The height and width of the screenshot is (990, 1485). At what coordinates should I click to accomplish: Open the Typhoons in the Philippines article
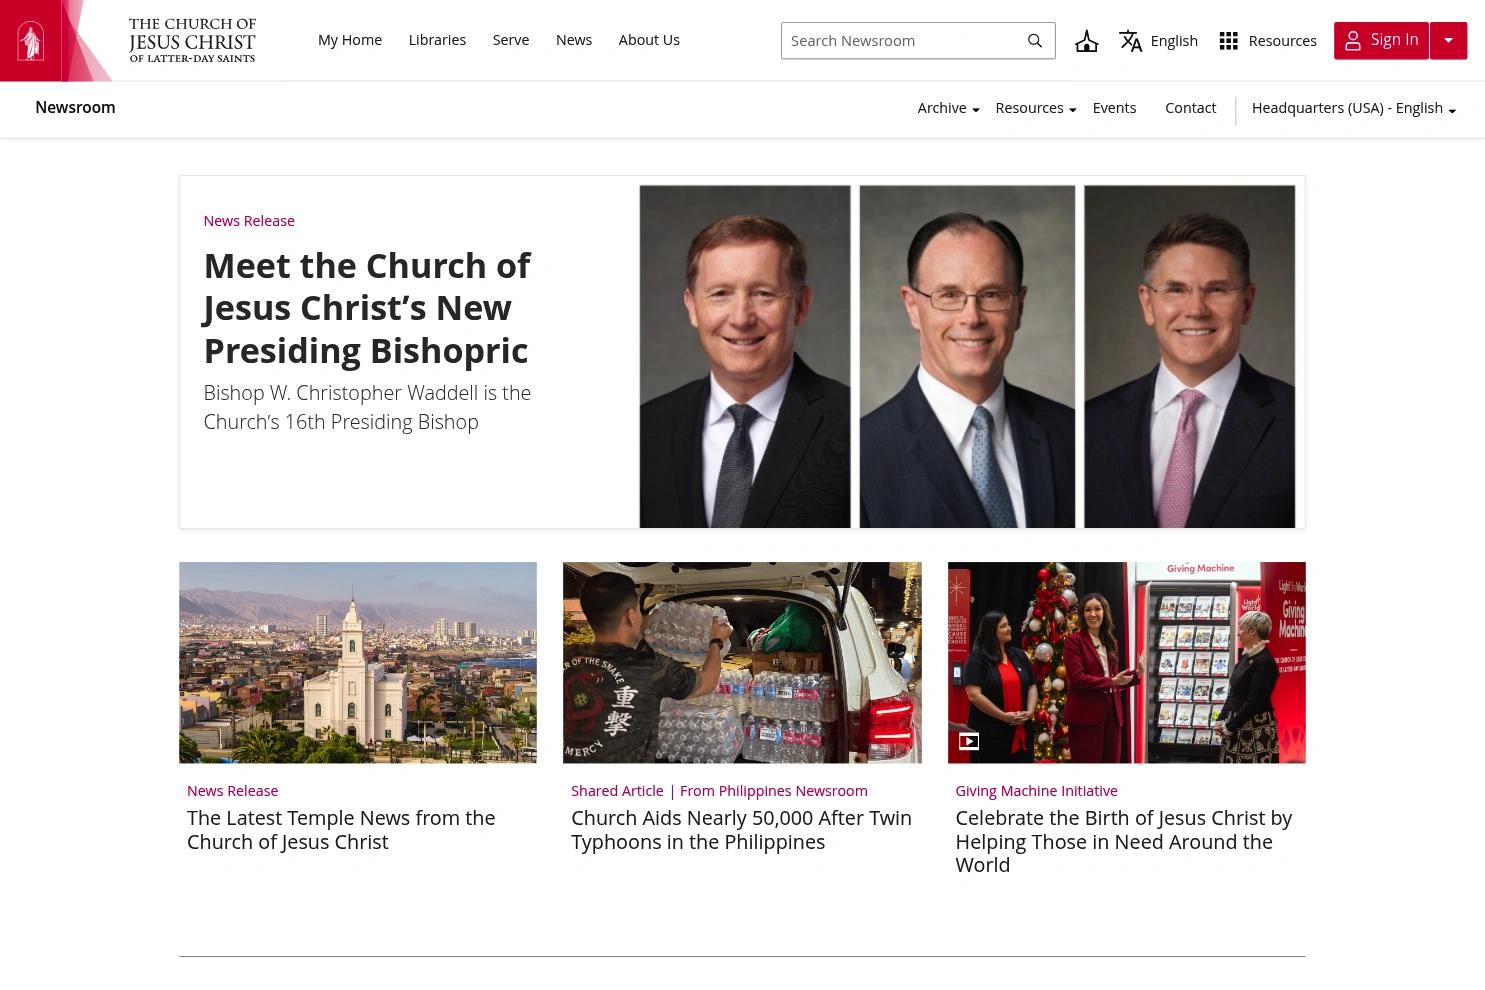(x=741, y=829)
